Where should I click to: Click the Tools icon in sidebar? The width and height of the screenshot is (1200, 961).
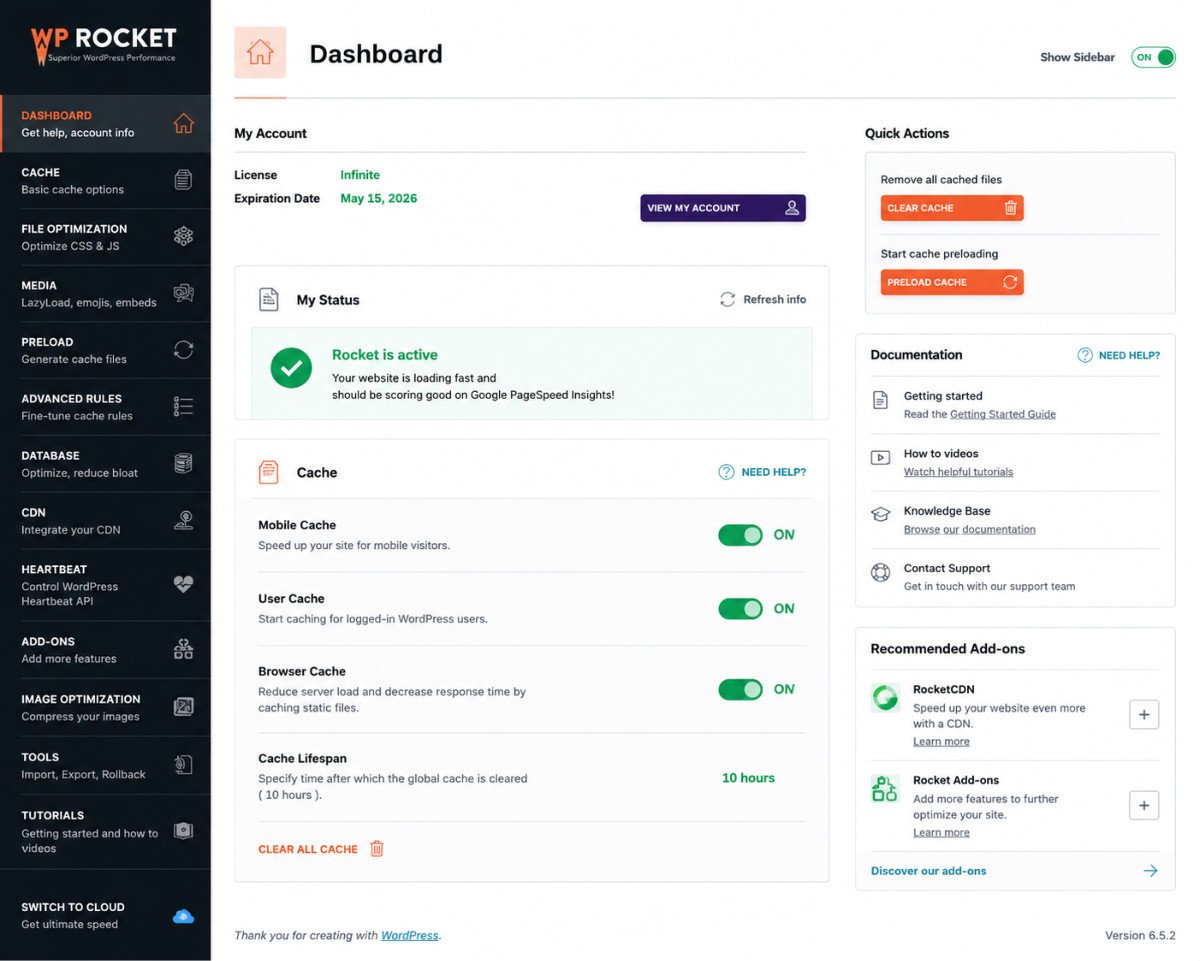coord(183,765)
